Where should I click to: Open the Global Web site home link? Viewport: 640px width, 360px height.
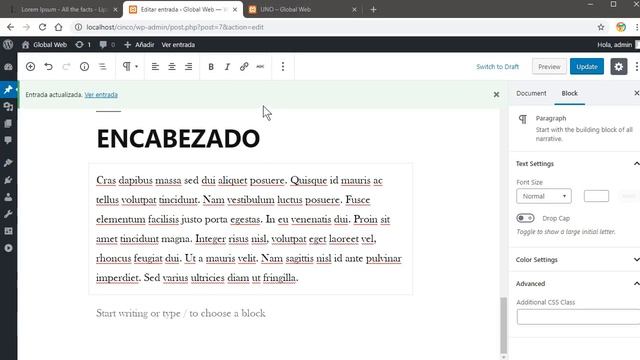pyautogui.click(x=44, y=44)
